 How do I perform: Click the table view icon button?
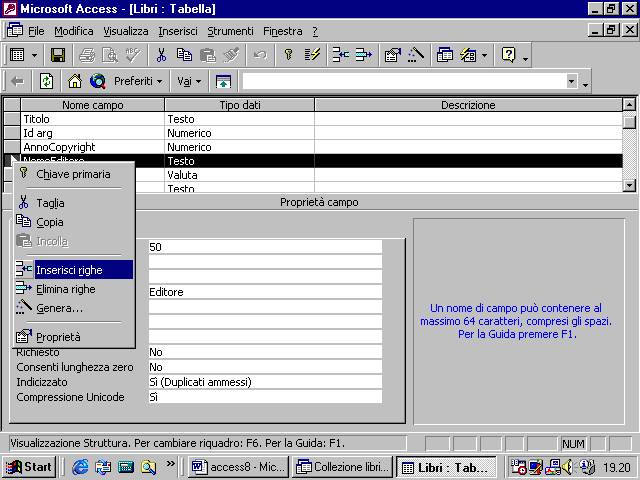click(17, 55)
